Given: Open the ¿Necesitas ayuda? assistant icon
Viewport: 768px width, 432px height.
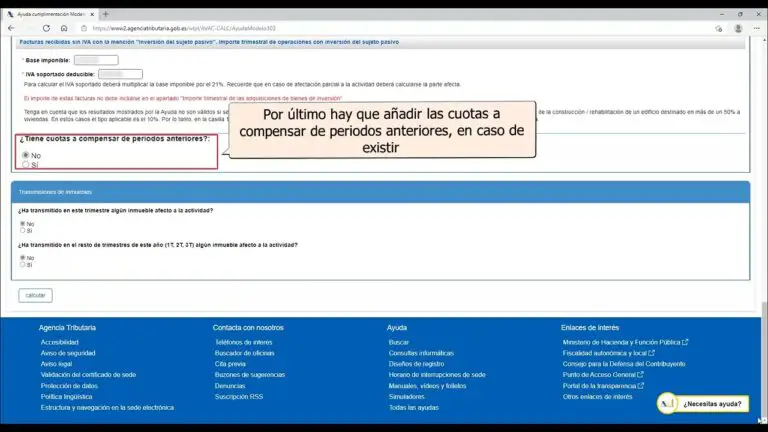Looking at the screenshot, I should 668,403.
